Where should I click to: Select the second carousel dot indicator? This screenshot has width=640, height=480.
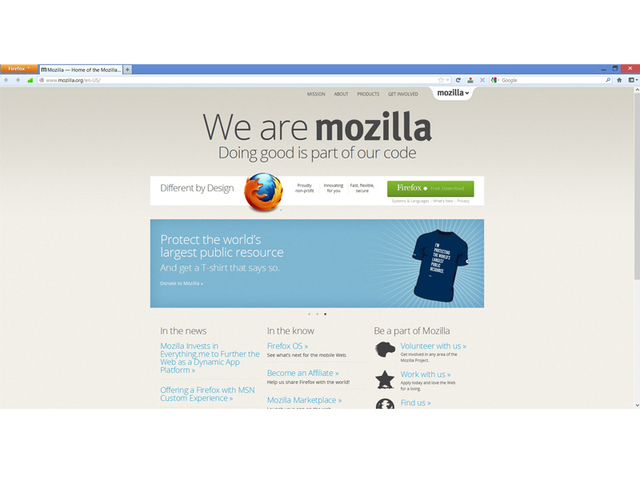click(x=317, y=314)
